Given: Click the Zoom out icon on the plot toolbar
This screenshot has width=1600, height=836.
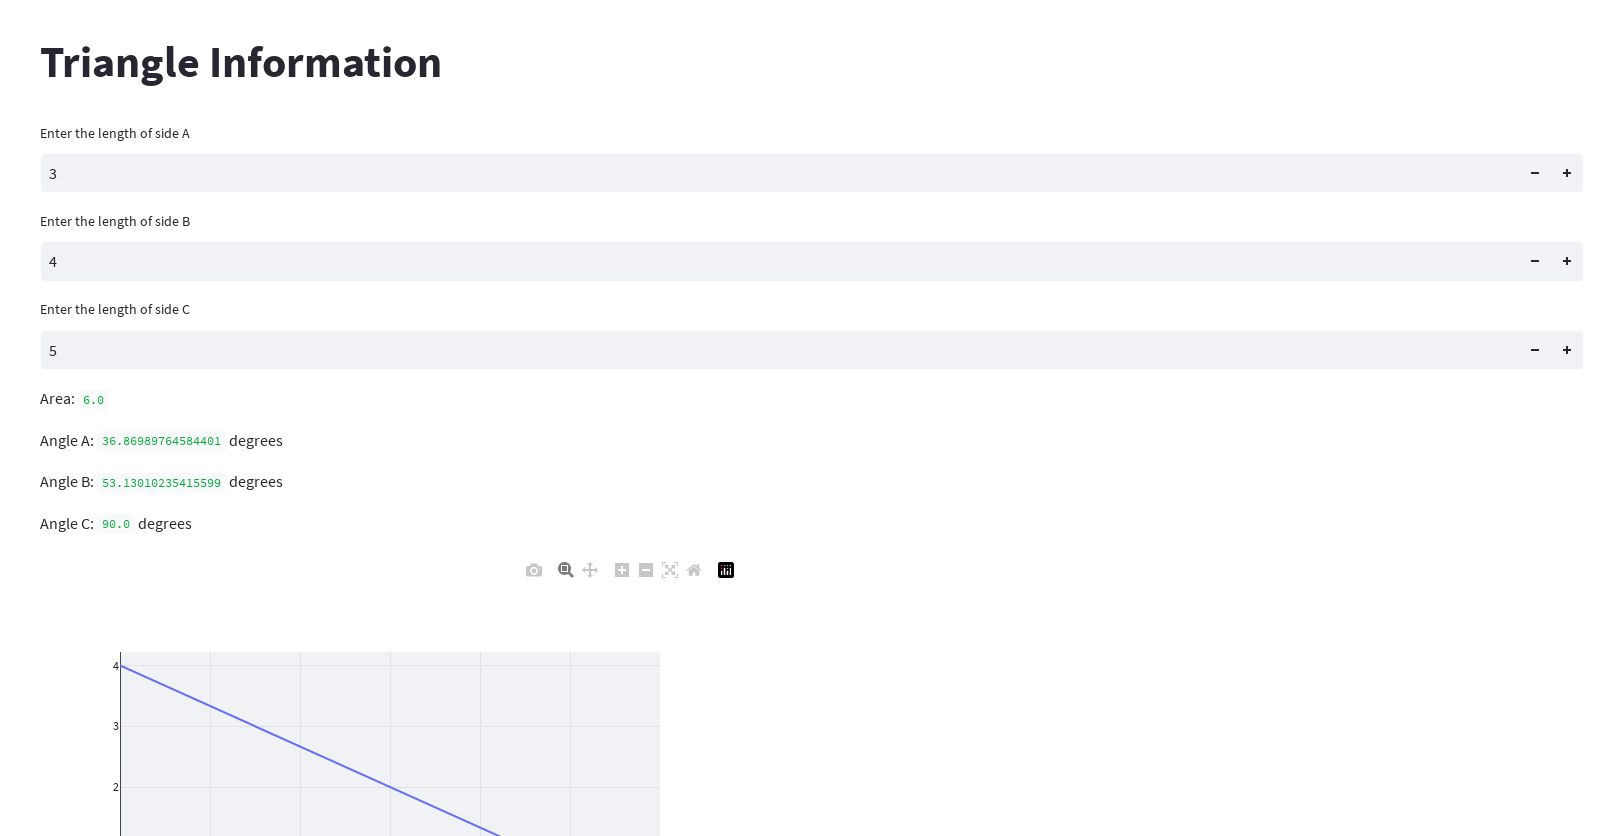Looking at the screenshot, I should click(646, 570).
